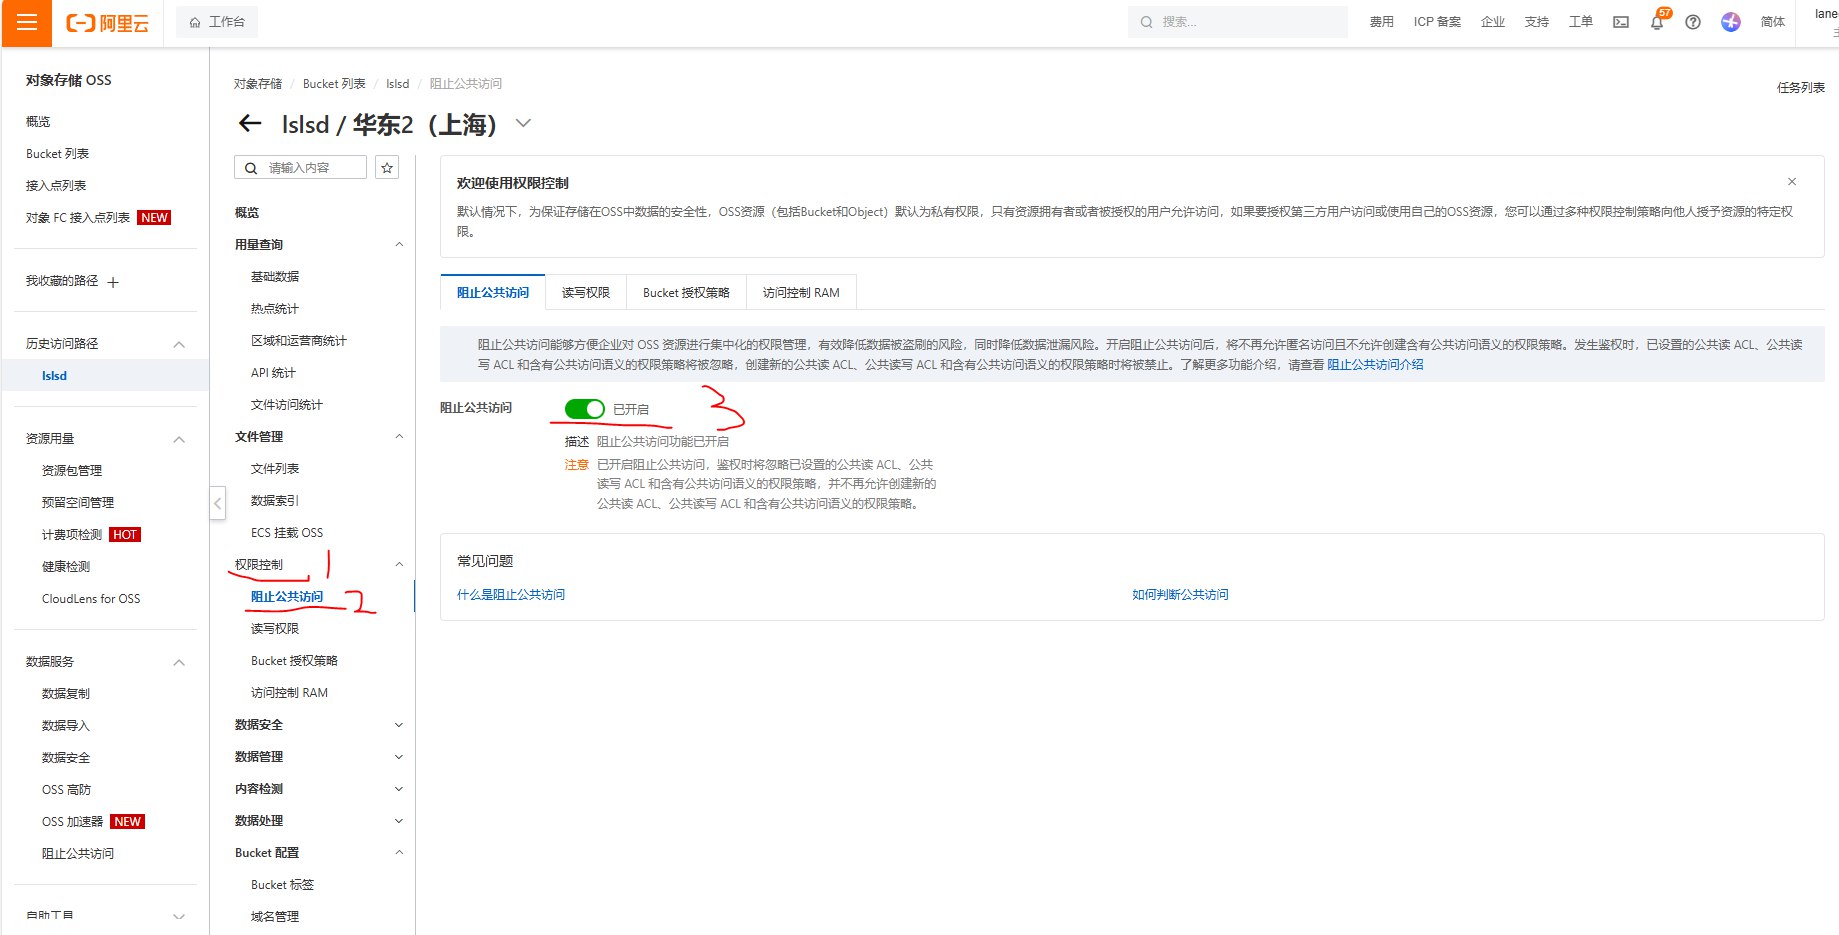Image resolution: width=1839 pixels, height=935 pixels.
Task: Open 对象 FC 接入点列表
Action: click(x=78, y=218)
